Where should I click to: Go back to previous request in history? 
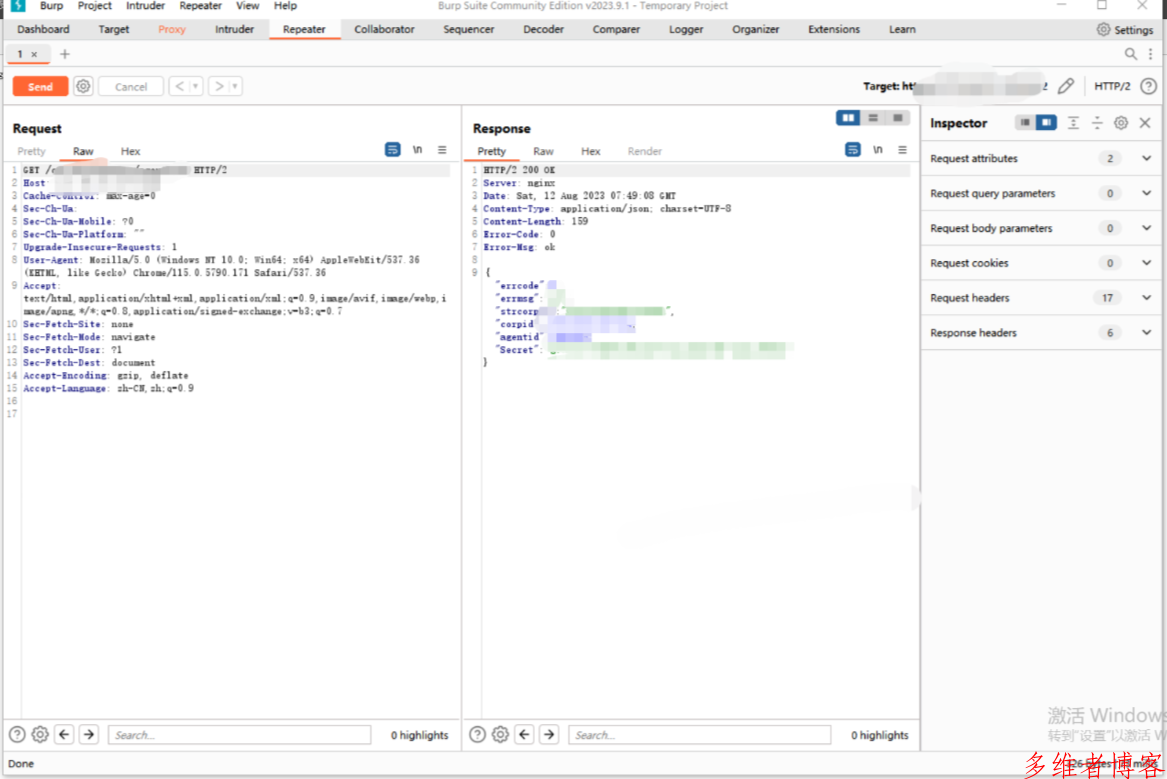(179, 86)
